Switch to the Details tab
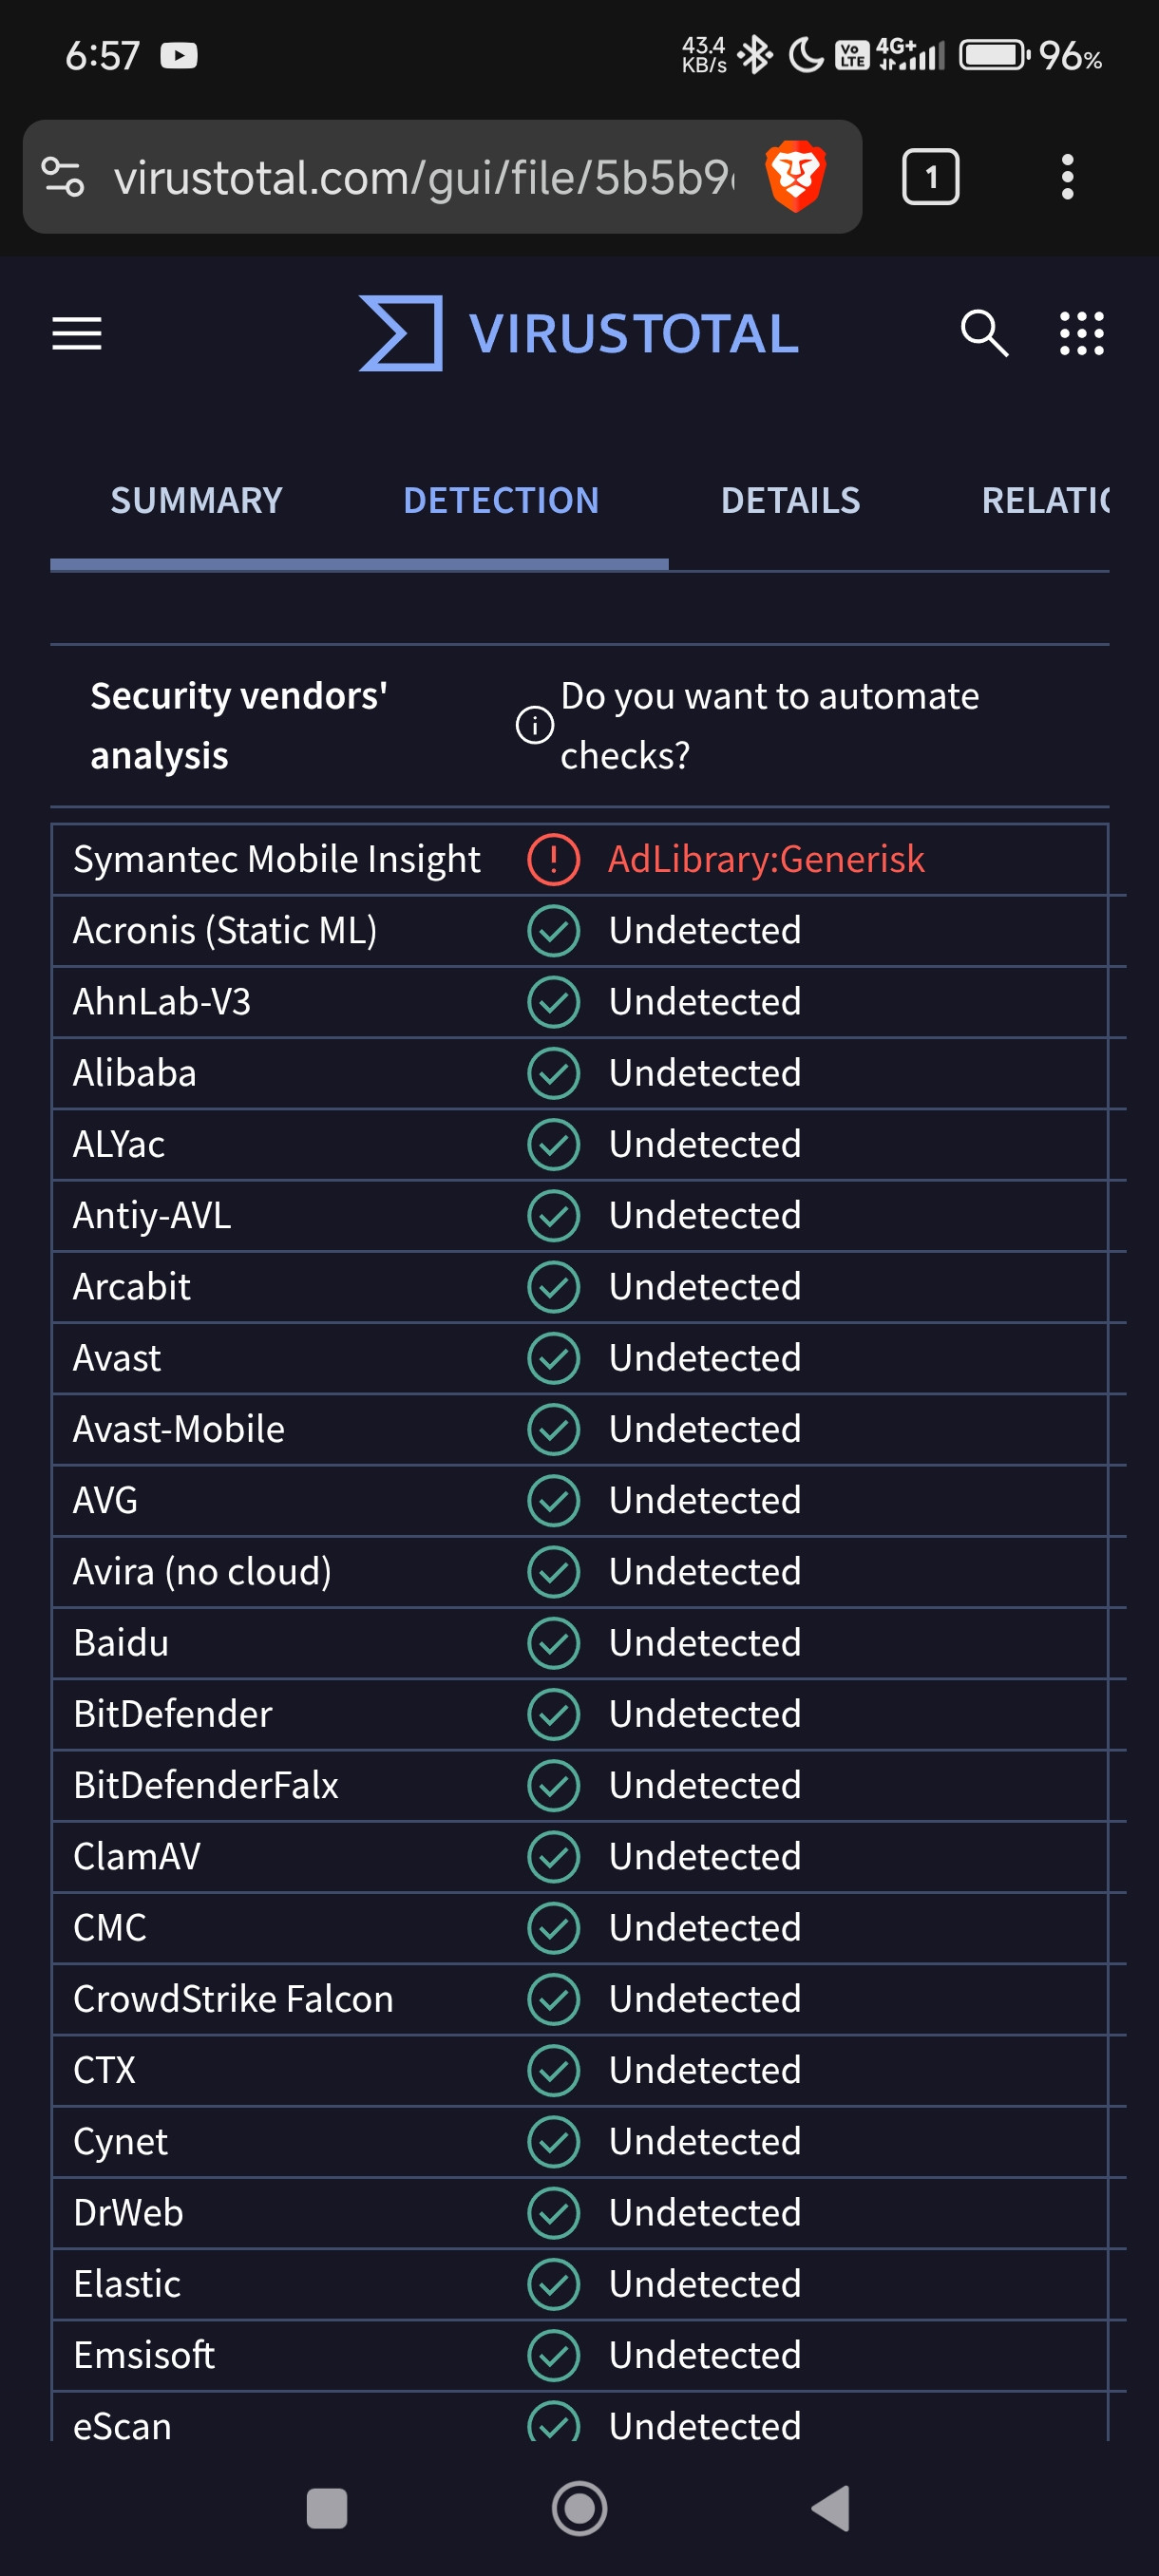This screenshot has width=1159, height=2576. [x=790, y=500]
